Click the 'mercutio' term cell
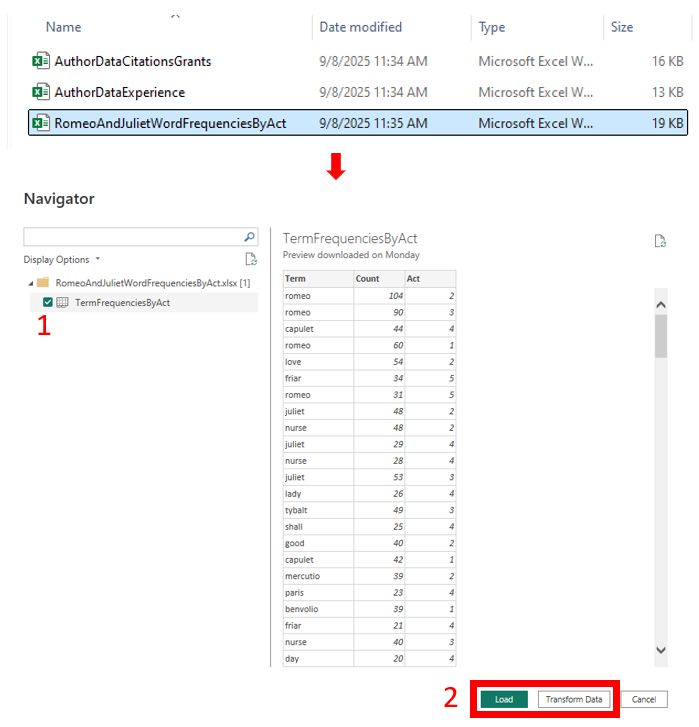The width and height of the screenshot is (699, 727). point(318,576)
